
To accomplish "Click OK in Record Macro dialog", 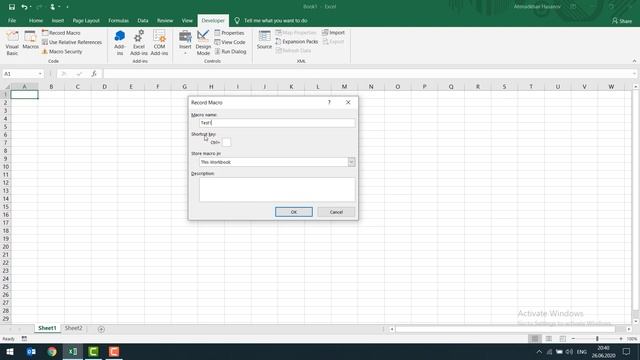I will [293, 212].
